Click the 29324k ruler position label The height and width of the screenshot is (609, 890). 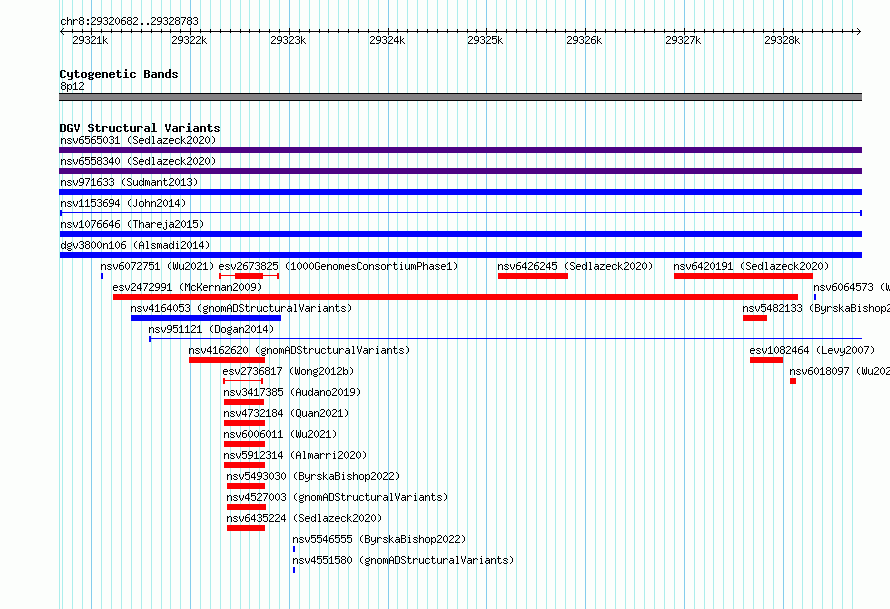pos(387,40)
